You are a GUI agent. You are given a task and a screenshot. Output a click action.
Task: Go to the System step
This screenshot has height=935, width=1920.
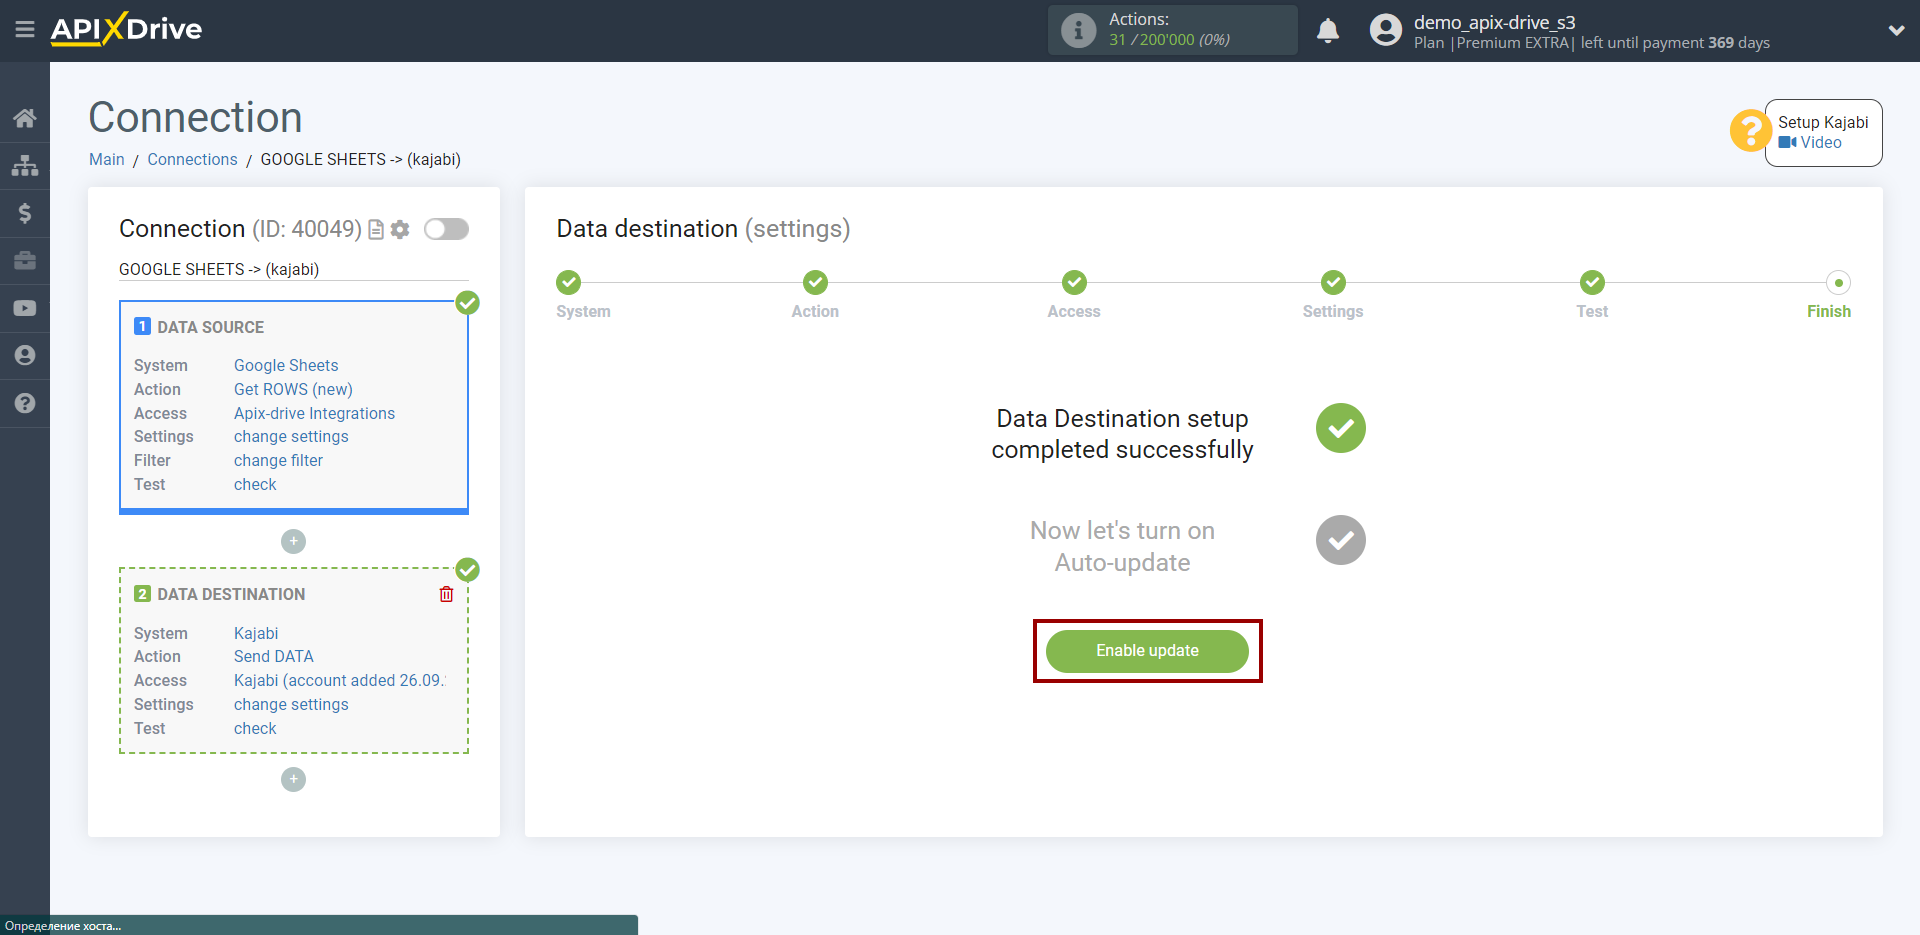[569, 283]
